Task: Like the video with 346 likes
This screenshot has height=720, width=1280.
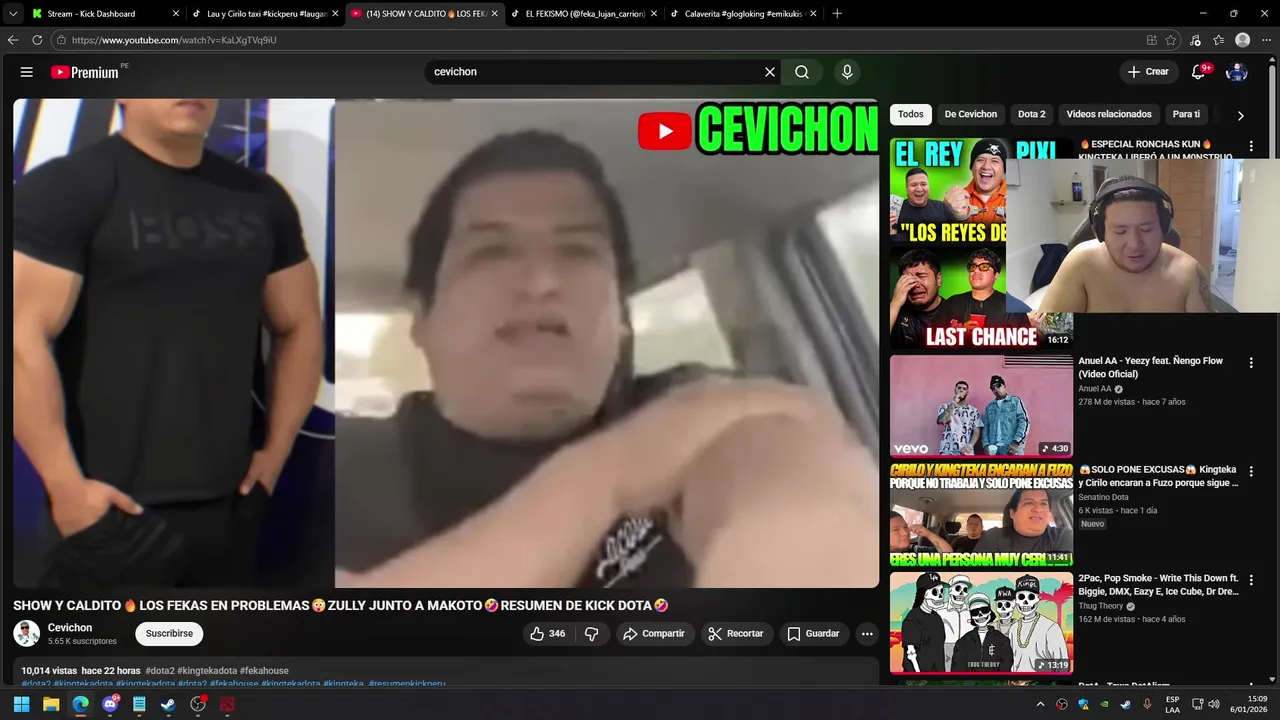Action: point(547,633)
